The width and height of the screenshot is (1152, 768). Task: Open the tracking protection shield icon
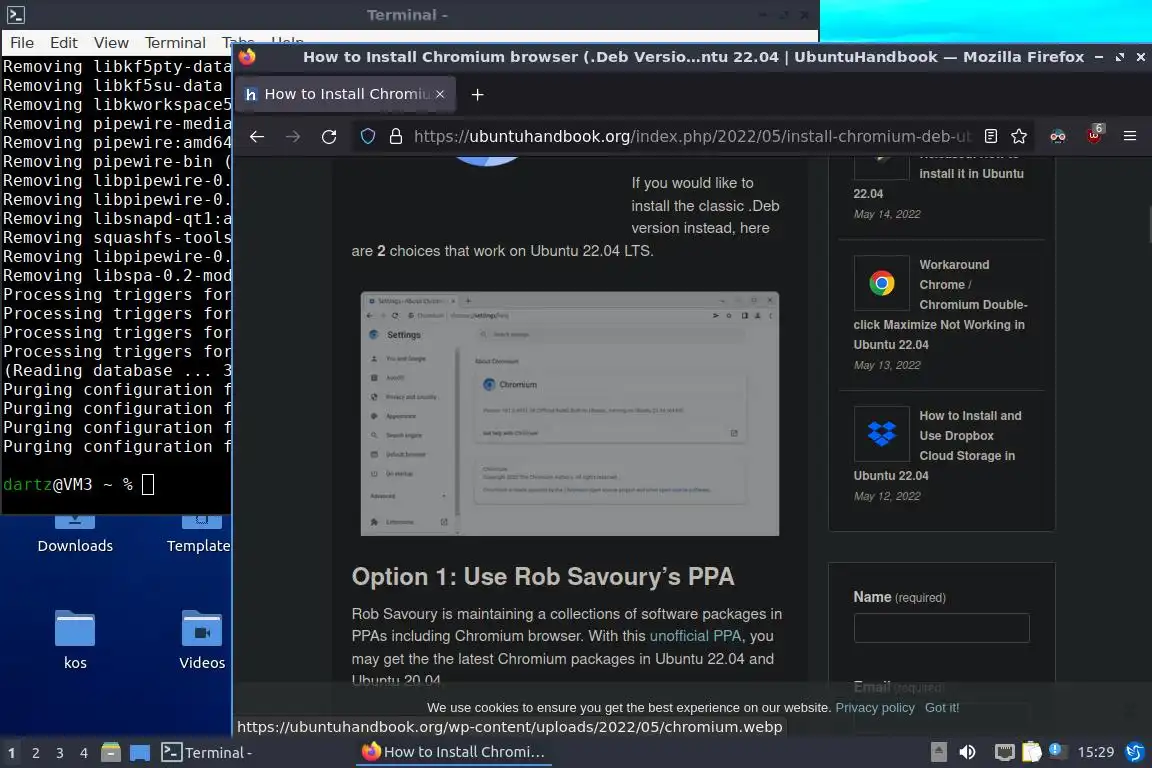tap(368, 137)
